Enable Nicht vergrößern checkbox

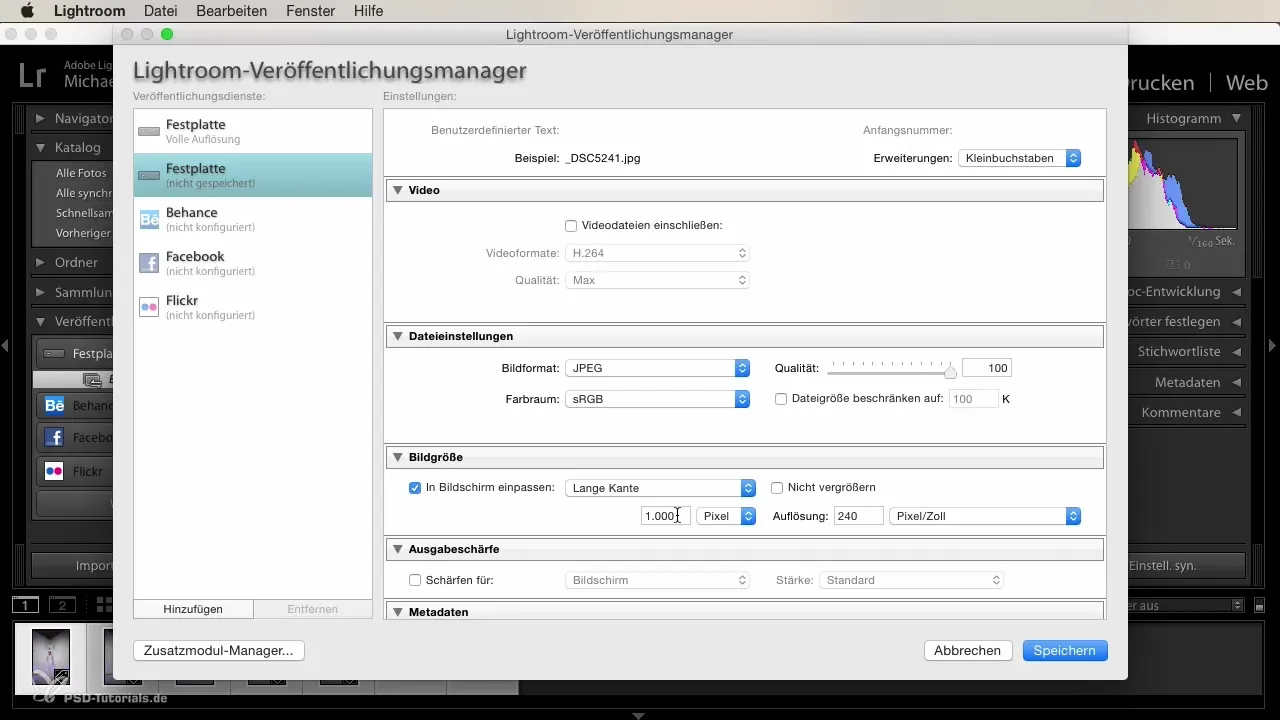click(x=777, y=488)
